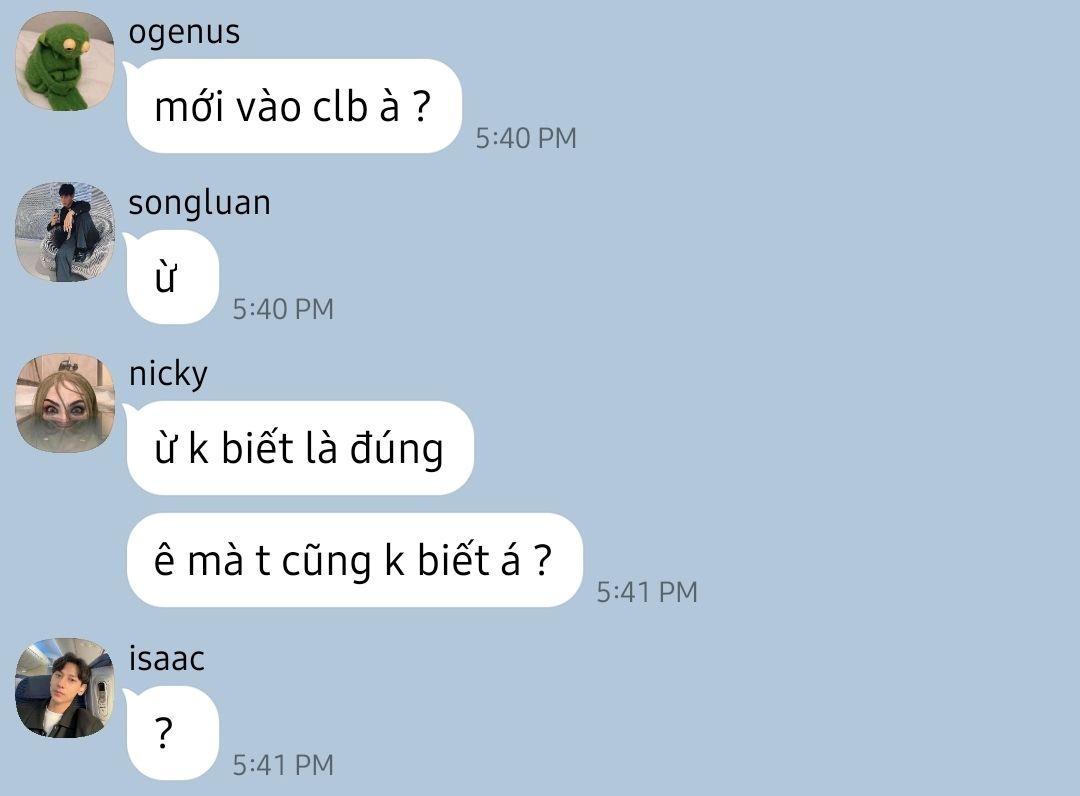Click the 5:41 PM timestamp by isaac's message
The height and width of the screenshot is (796, 1080).
[x=282, y=765]
